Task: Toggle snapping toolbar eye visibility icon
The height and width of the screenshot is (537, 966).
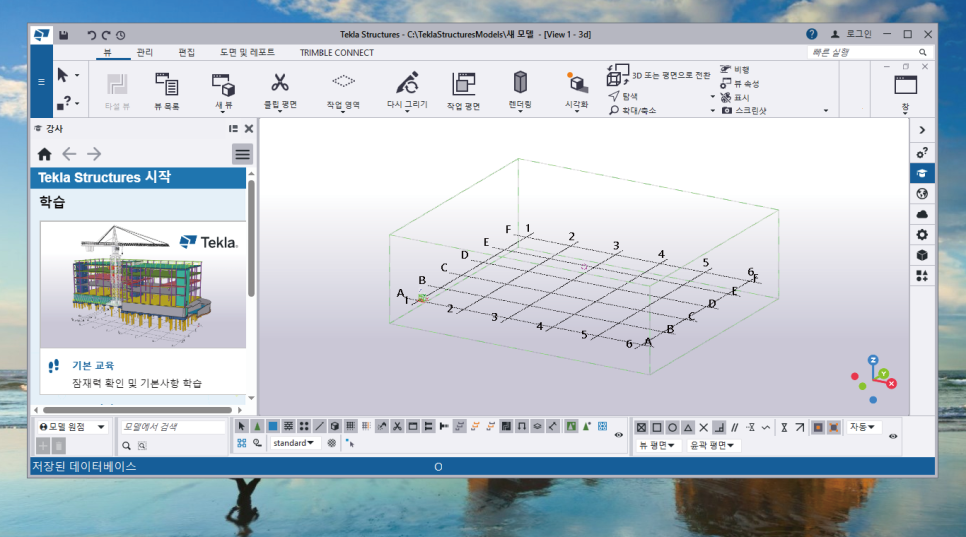Action: tap(893, 436)
